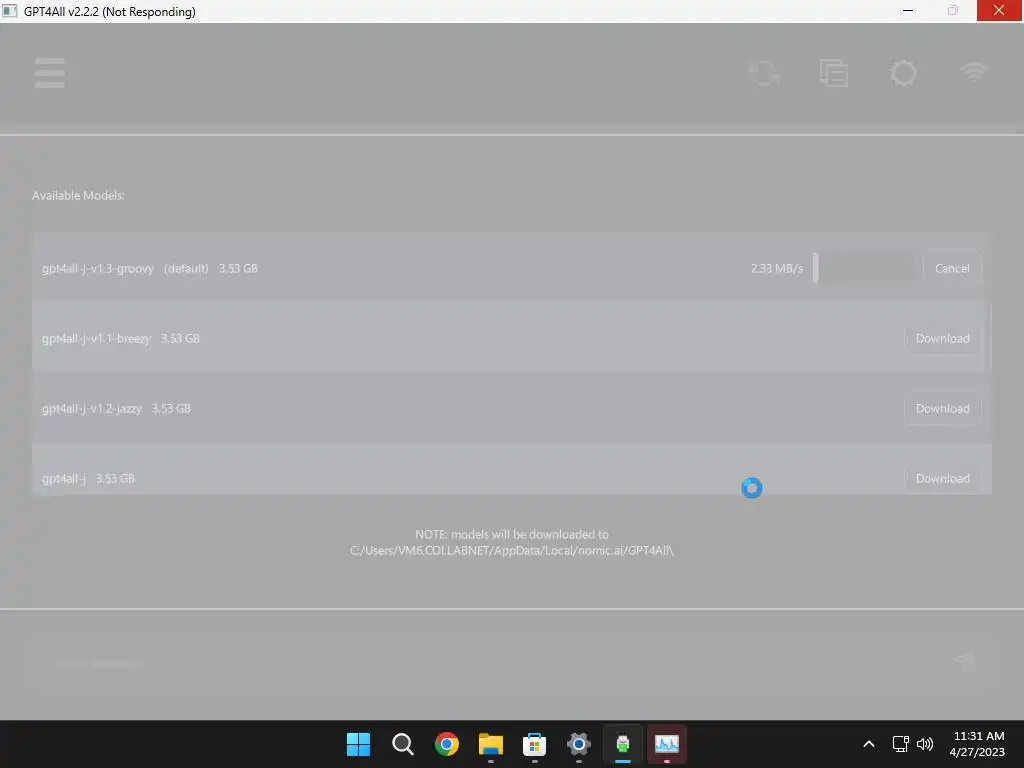This screenshot has width=1024, height=768.
Task: Select the gpt4all-j-v1.3-groovy model name
Action: [x=98, y=268]
